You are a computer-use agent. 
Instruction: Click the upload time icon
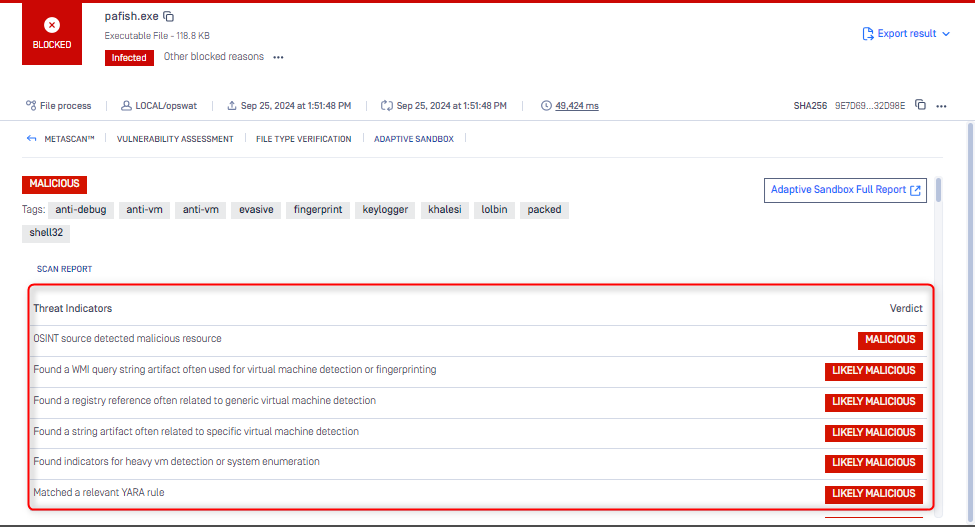pos(232,106)
